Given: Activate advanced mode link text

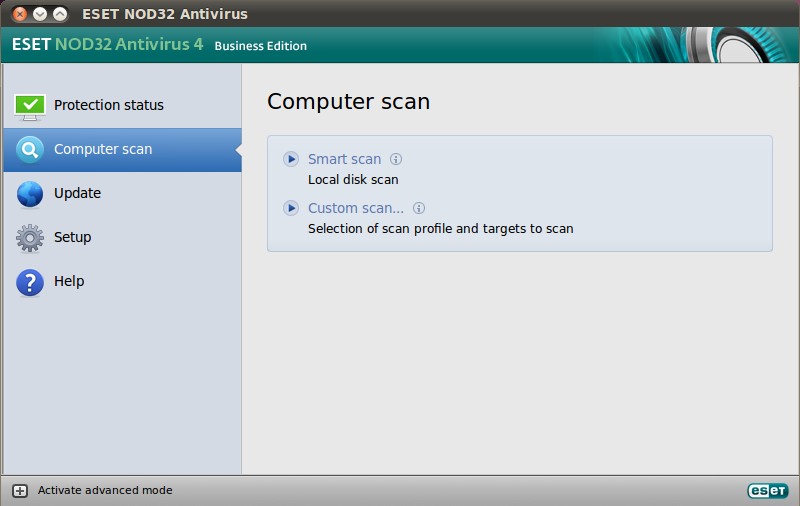Looking at the screenshot, I should tap(105, 490).
